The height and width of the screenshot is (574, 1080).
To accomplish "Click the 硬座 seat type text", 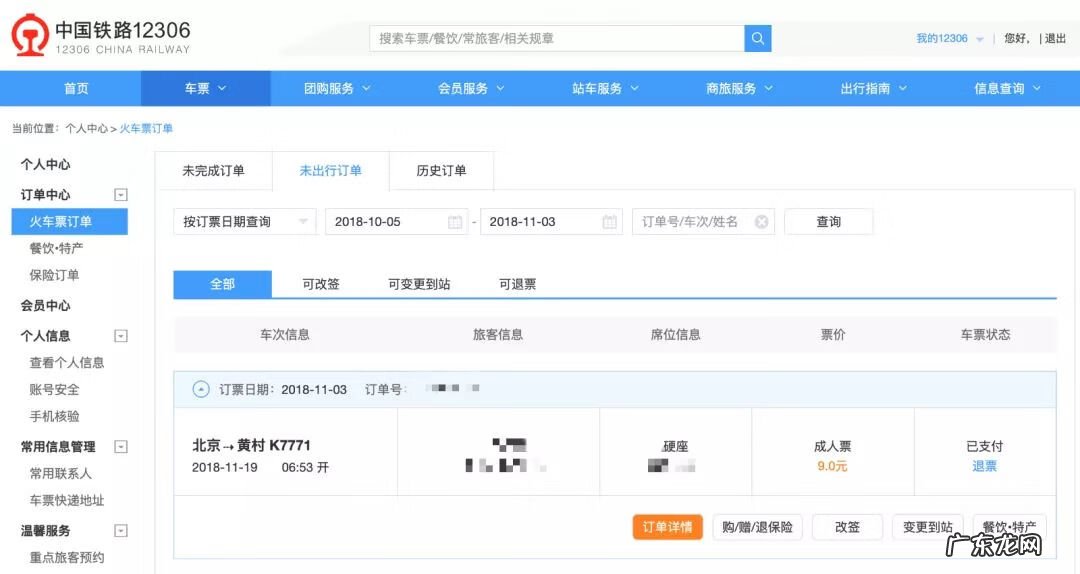I will click(x=676, y=447).
